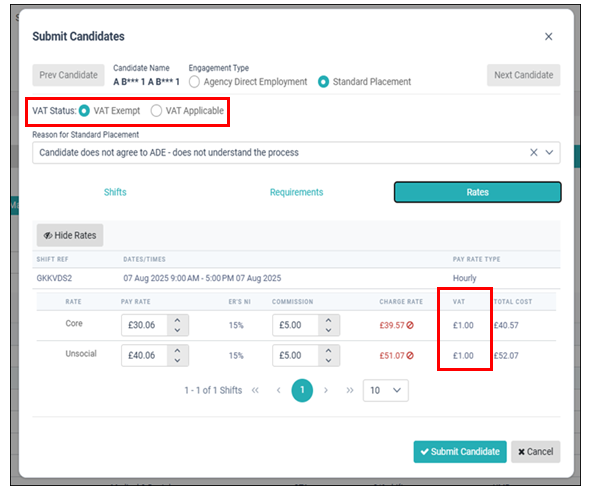Decrease the Unsocial pay rate with down arrow
Image resolution: width=594 pixels, height=488 pixels.
coord(177,360)
